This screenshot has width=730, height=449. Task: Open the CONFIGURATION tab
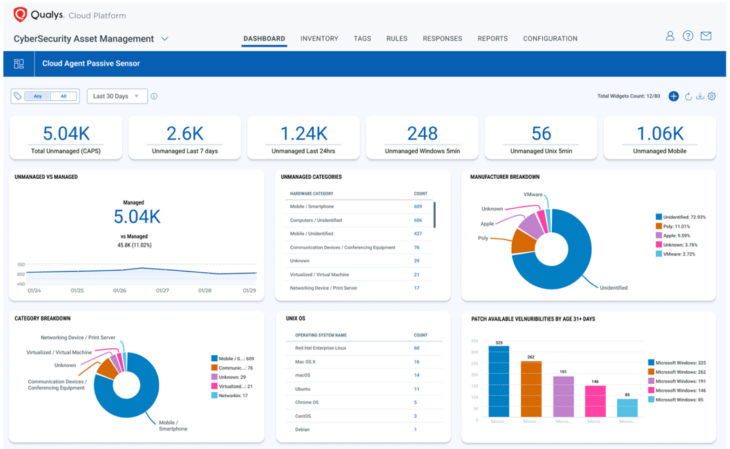(x=550, y=39)
